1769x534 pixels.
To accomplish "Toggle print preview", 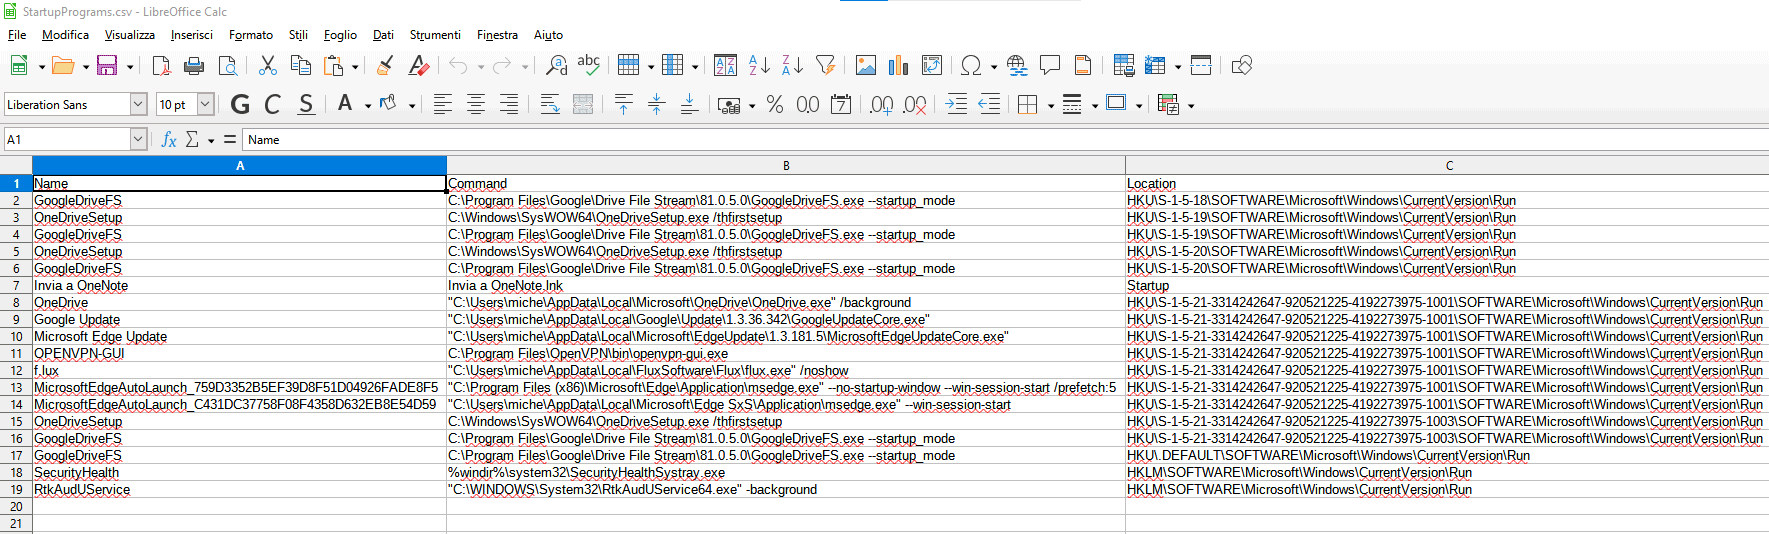I will pos(228,66).
